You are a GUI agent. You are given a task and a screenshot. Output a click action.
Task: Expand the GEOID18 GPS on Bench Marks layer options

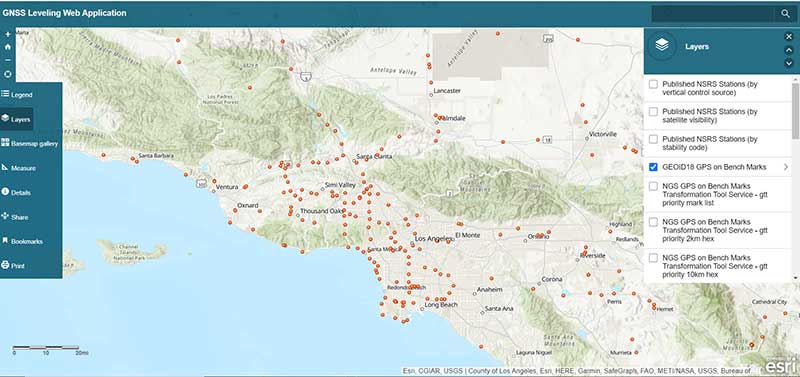pos(786,167)
